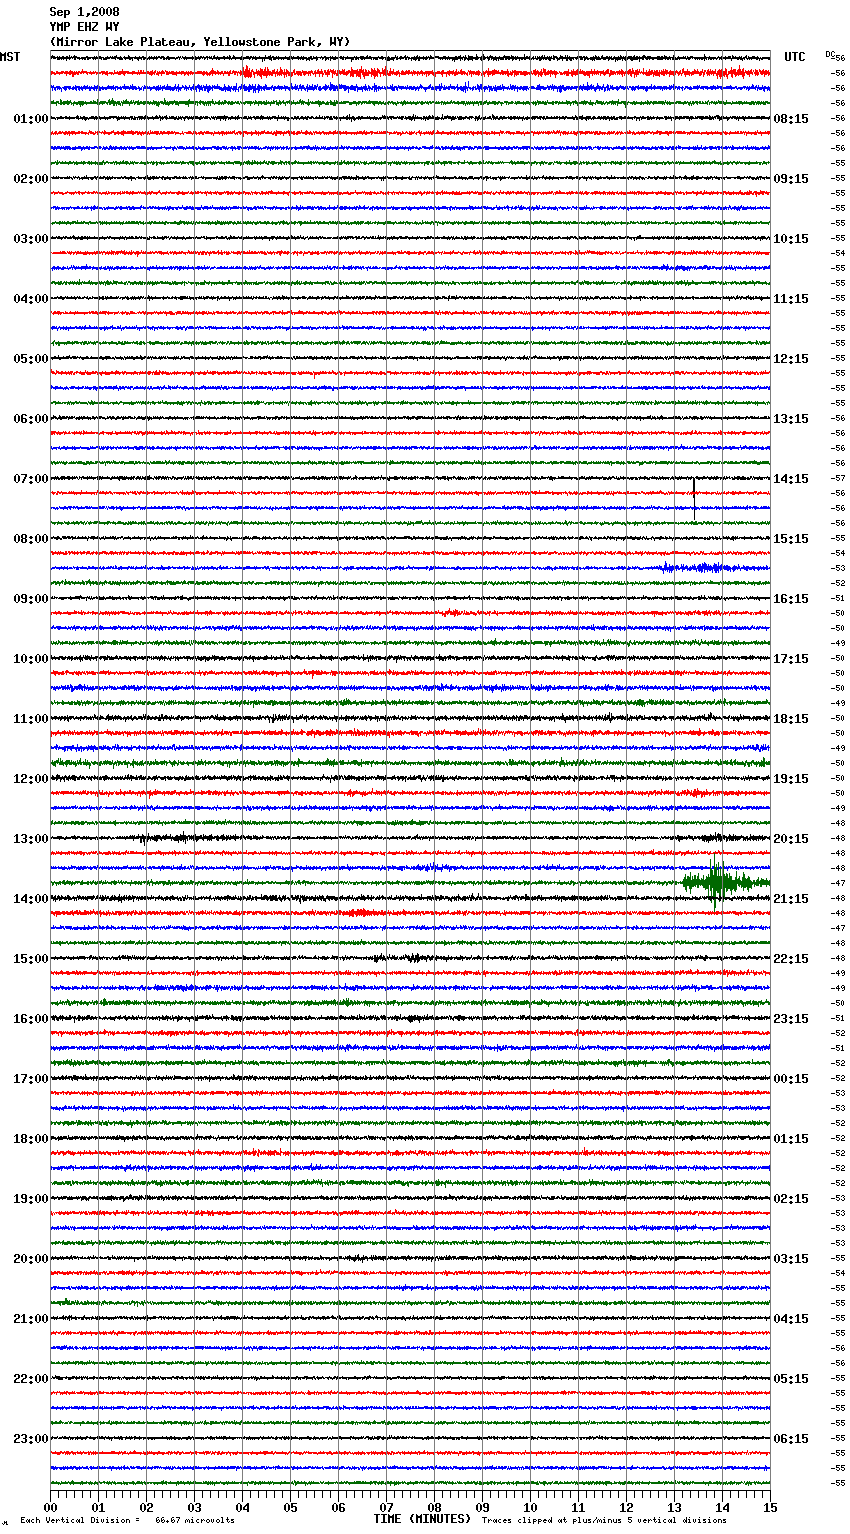This screenshot has height=1534, width=850.
Task: Click the 19:00 MST time label
Action: [x=31, y=1199]
